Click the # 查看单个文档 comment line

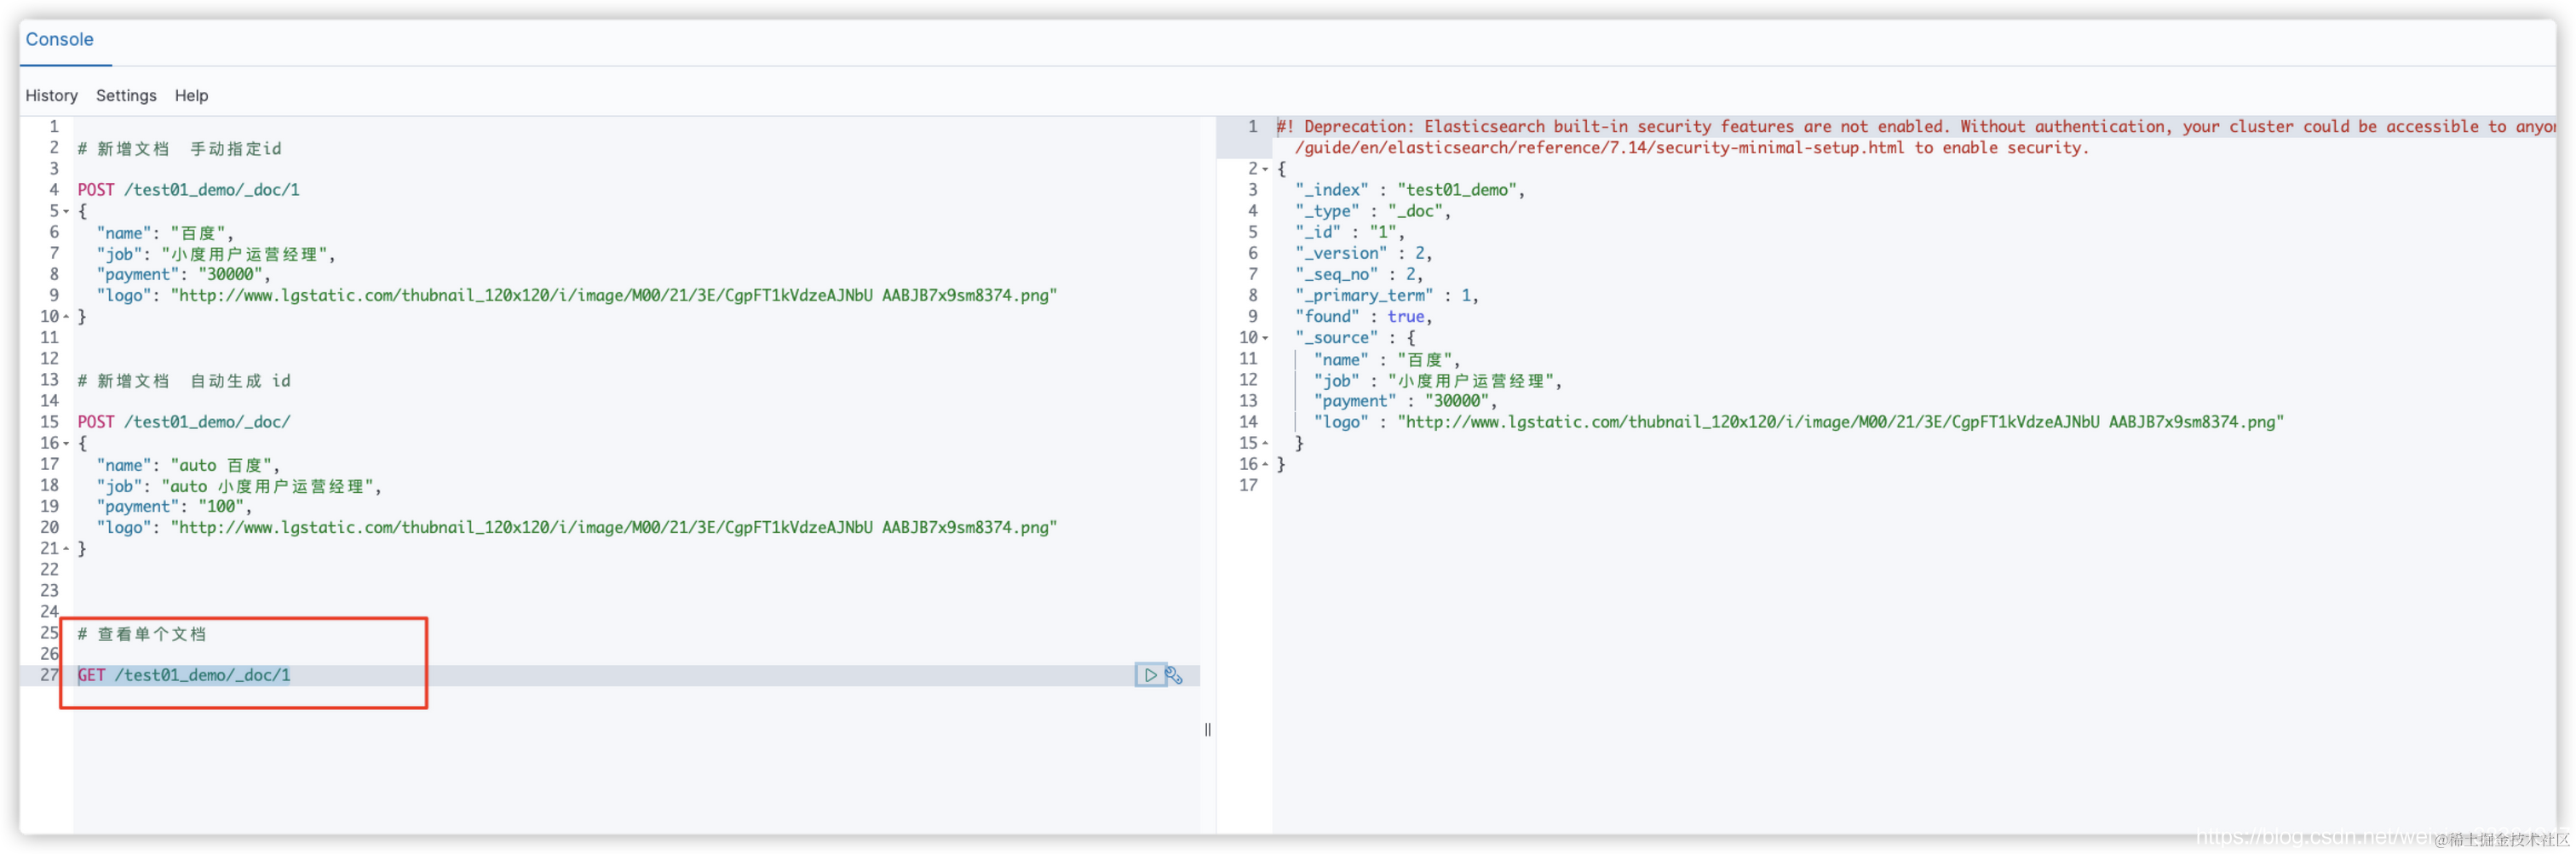[x=142, y=633]
